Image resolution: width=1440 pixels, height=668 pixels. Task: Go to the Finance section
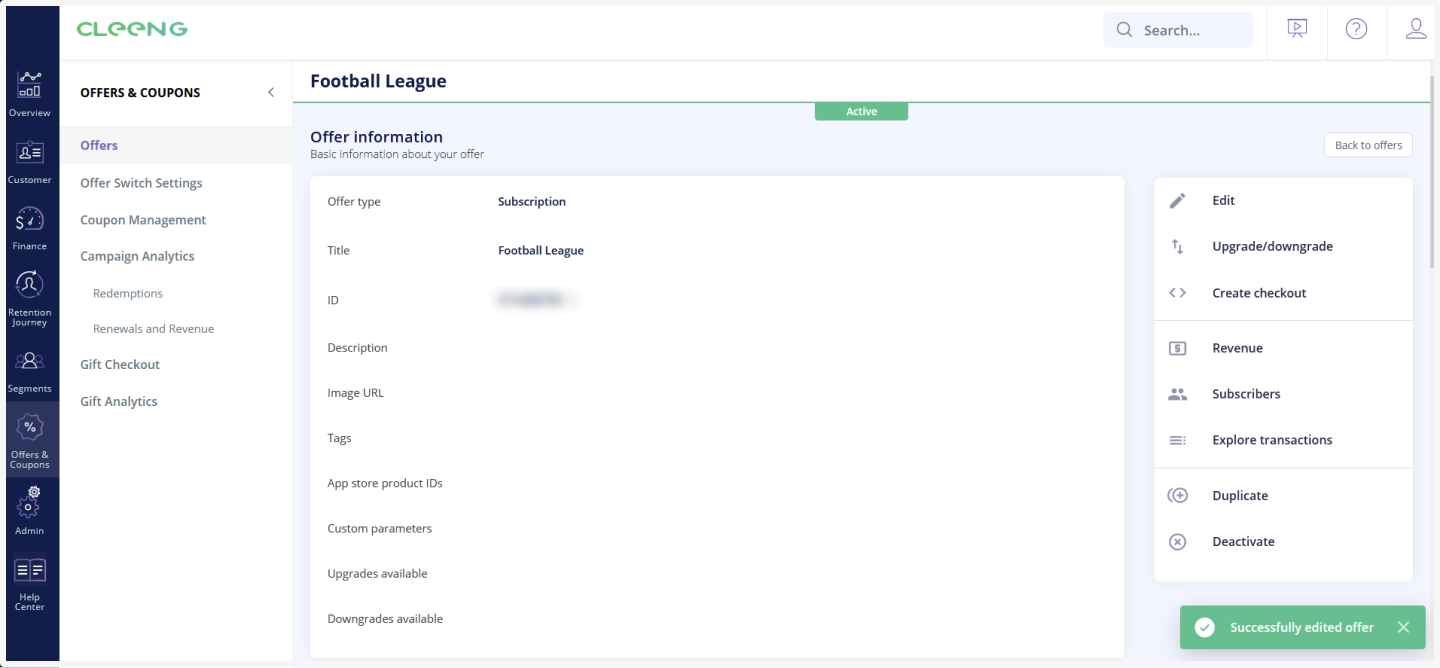click(x=30, y=228)
